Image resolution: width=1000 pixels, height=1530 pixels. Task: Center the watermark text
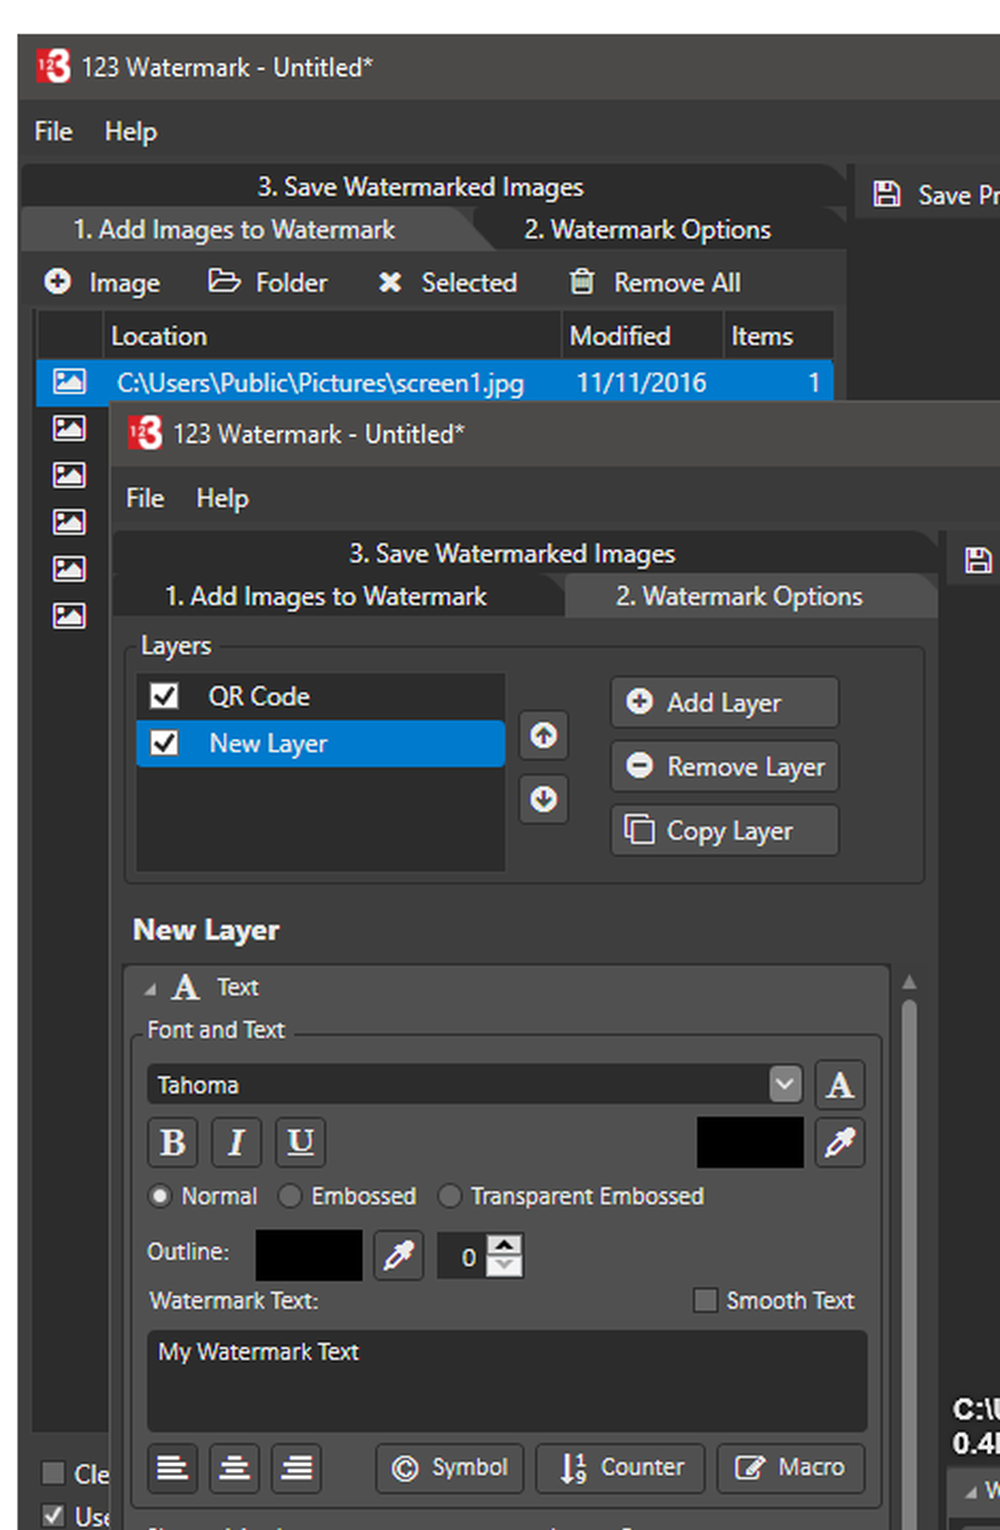(235, 1468)
